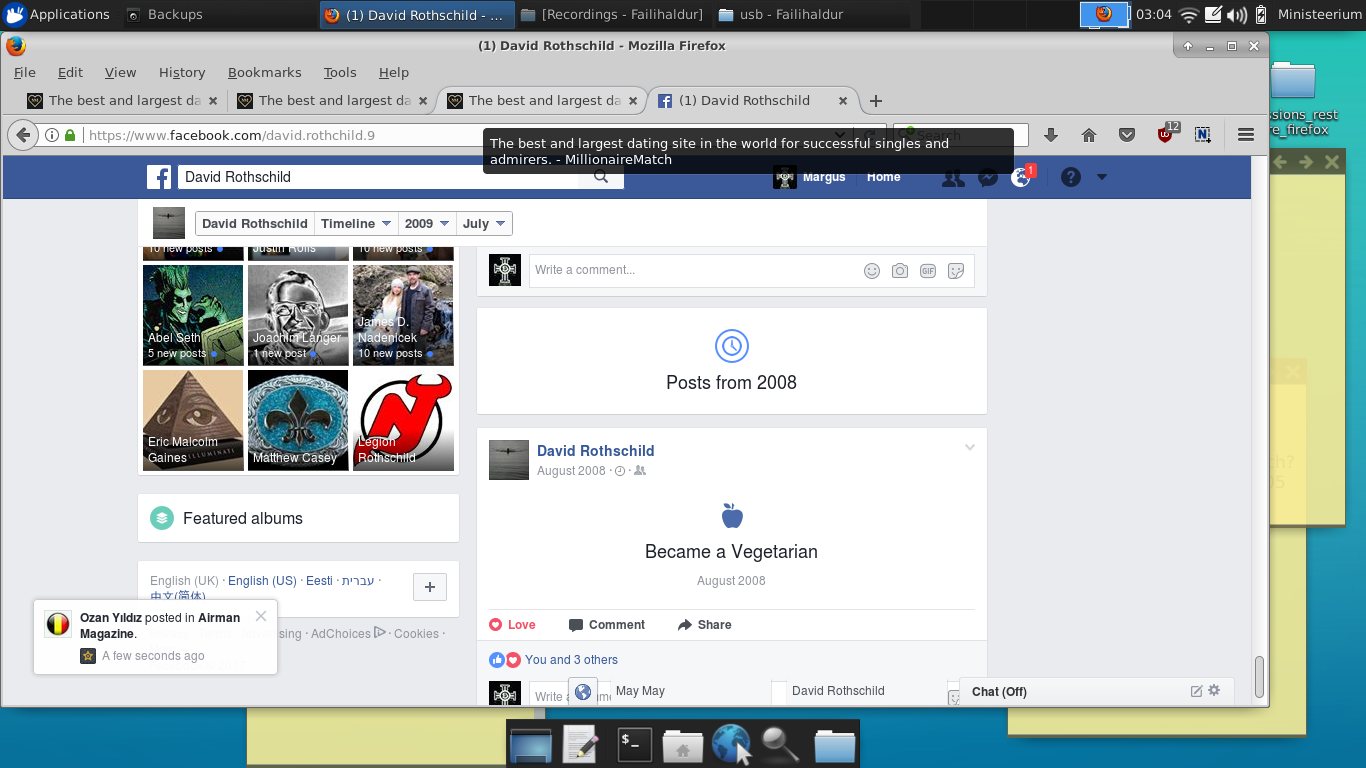Click the Pocket toolbar icon
1366x768 pixels.
[x=1127, y=135]
